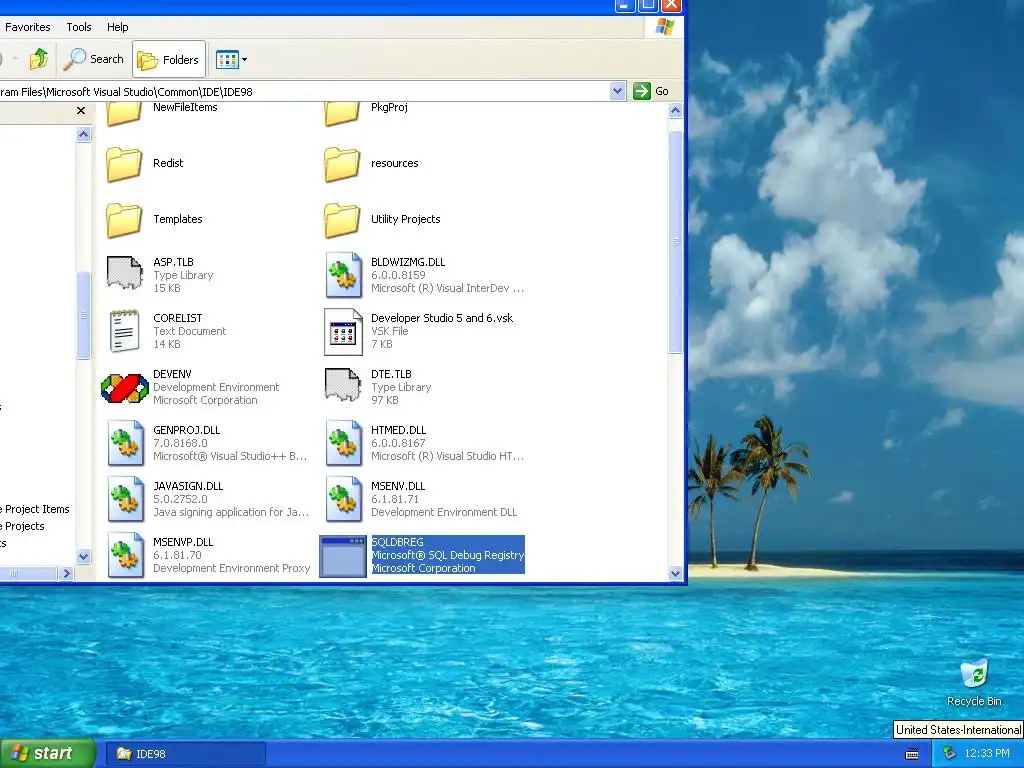Select the resources folder icon
The image size is (1024, 768).
[x=342, y=163]
